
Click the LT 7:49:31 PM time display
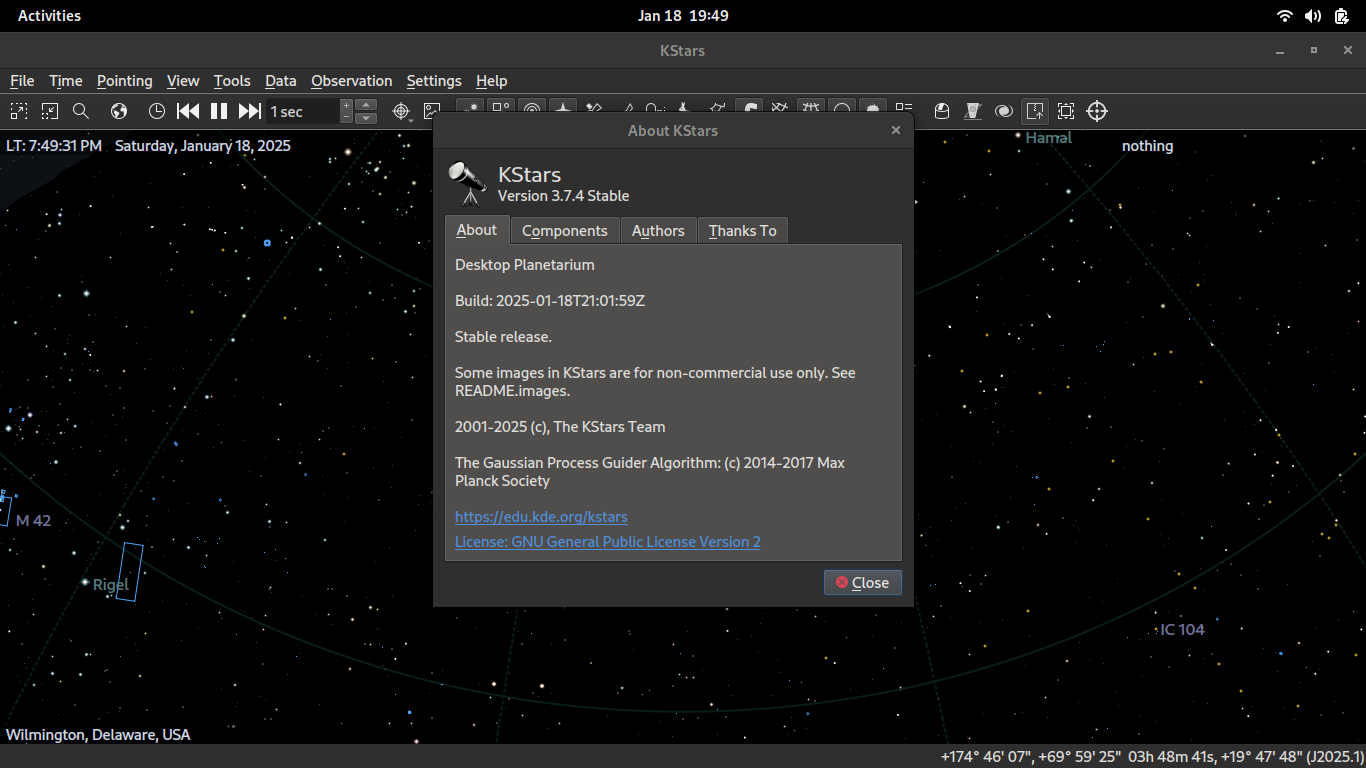(54, 146)
